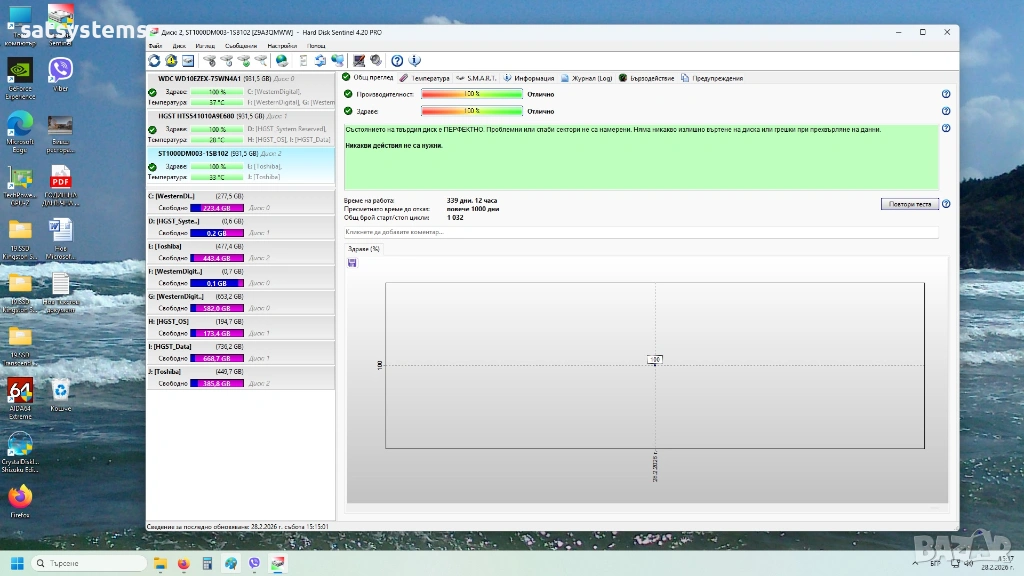
Task: Click the Windows Start button on taskbar
Action: (x=16, y=563)
